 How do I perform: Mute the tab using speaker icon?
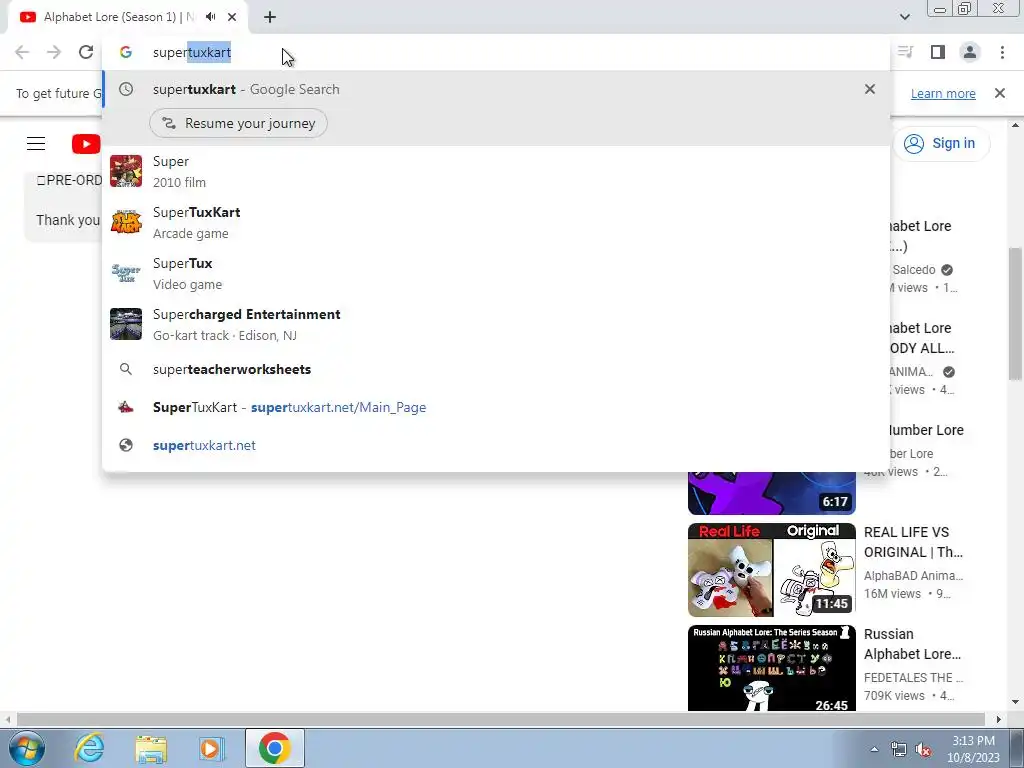click(210, 17)
